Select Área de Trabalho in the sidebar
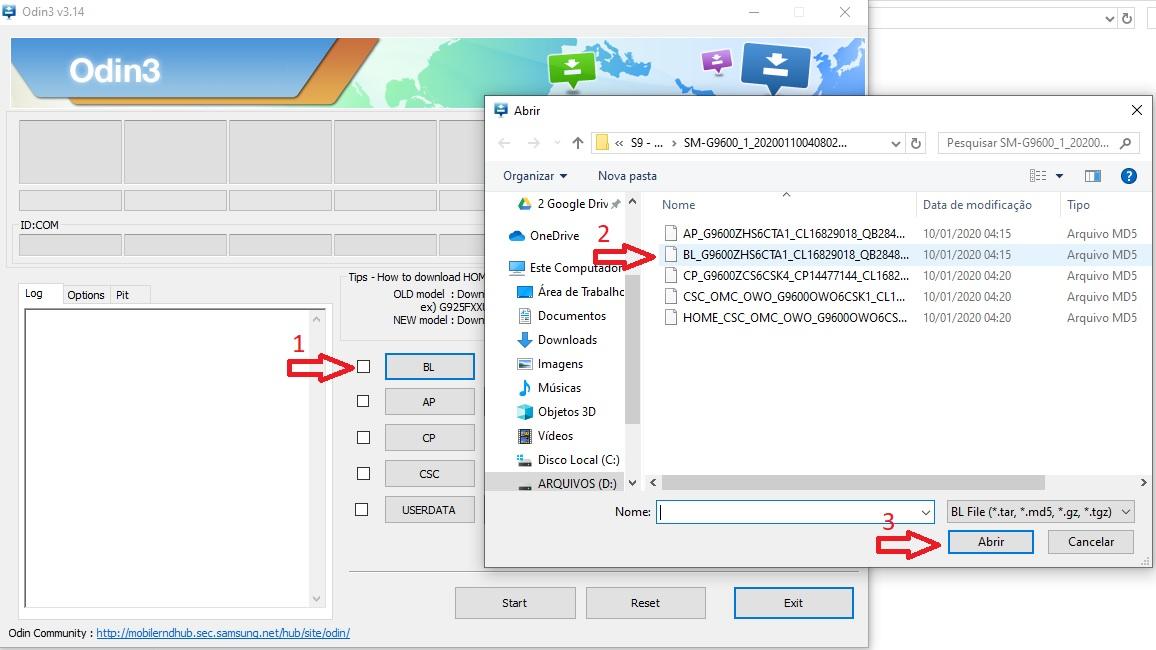 coord(570,292)
